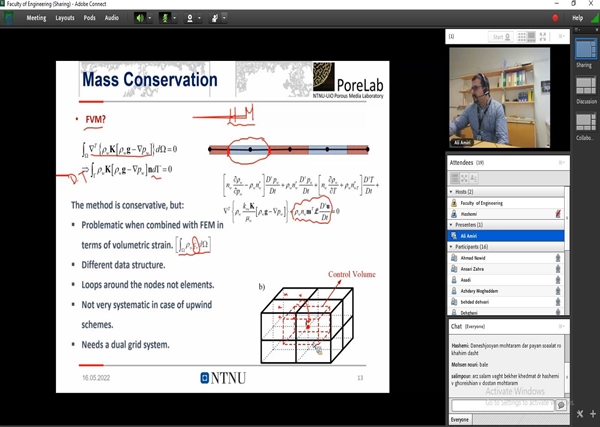Switch to the Sharing layout
The image size is (600, 427).
pos(584,50)
